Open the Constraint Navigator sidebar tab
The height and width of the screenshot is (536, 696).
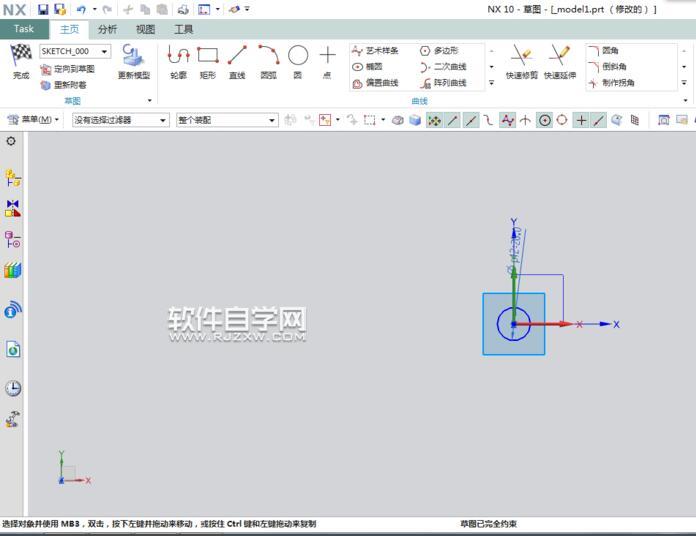point(13,208)
